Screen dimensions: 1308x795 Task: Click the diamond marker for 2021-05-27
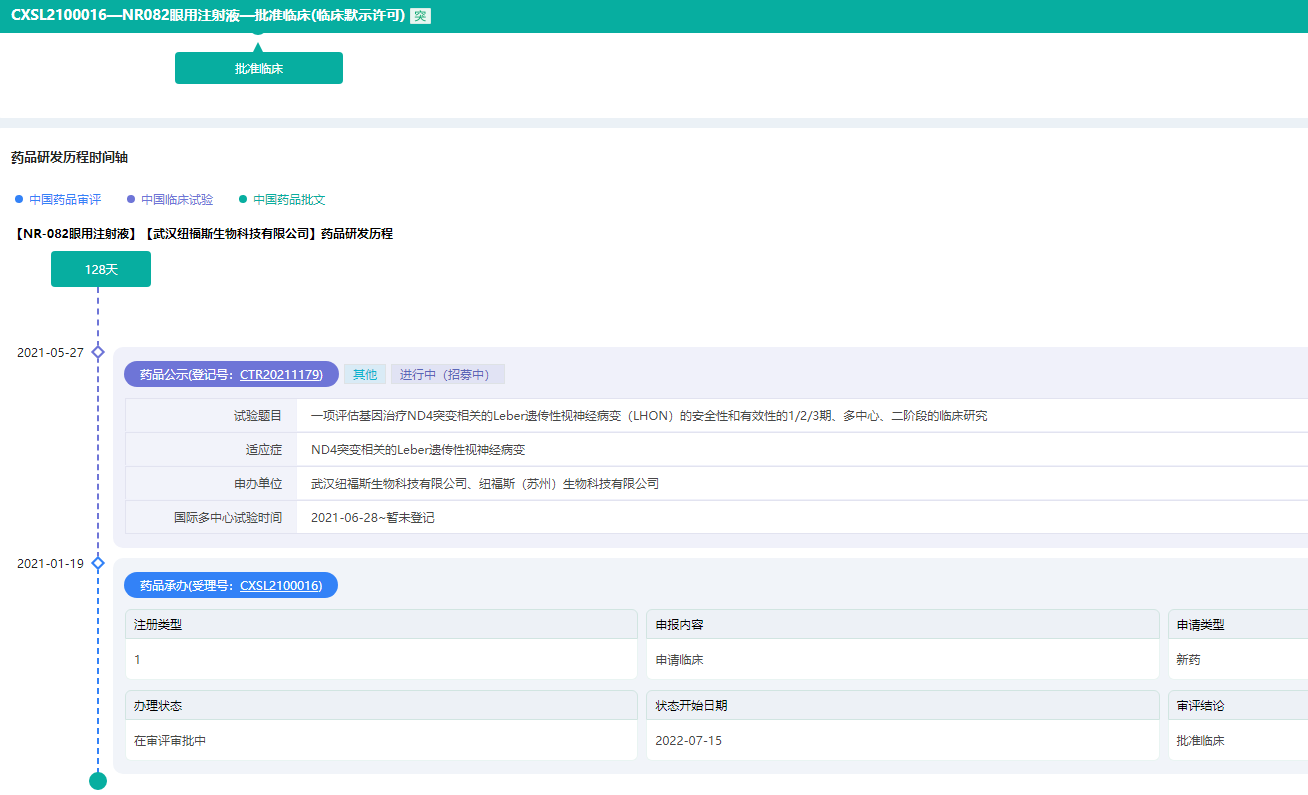tap(98, 352)
